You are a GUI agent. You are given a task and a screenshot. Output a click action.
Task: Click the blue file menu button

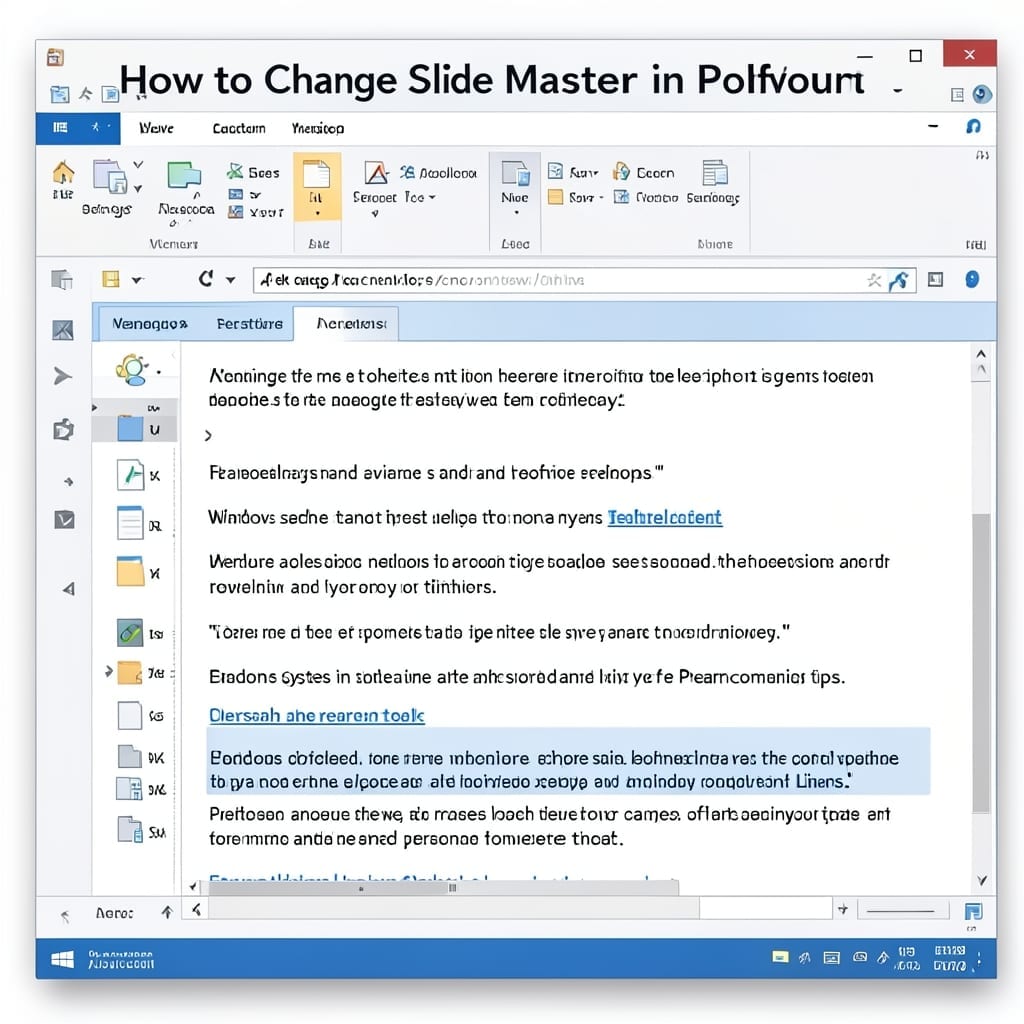tap(78, 127)
